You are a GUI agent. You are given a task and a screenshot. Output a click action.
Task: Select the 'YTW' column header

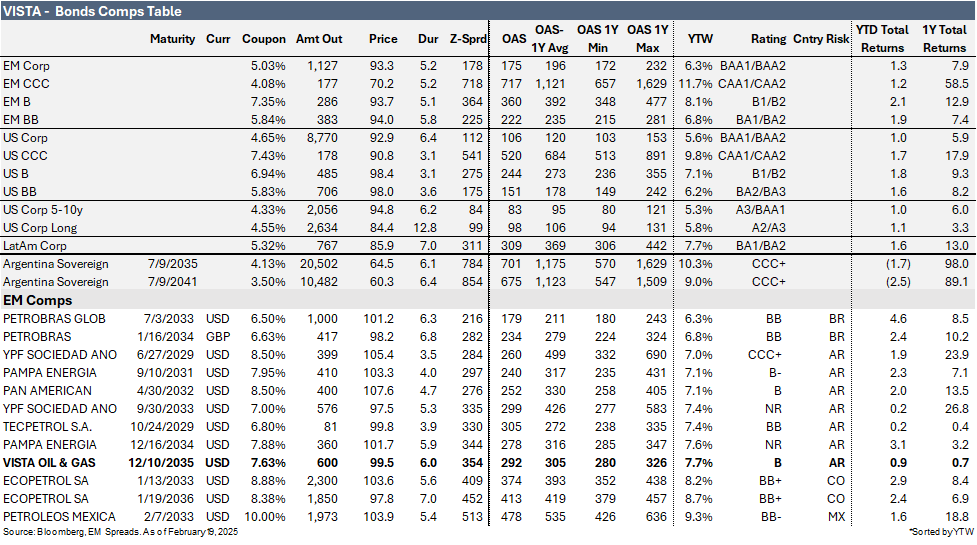coord(700,39)
